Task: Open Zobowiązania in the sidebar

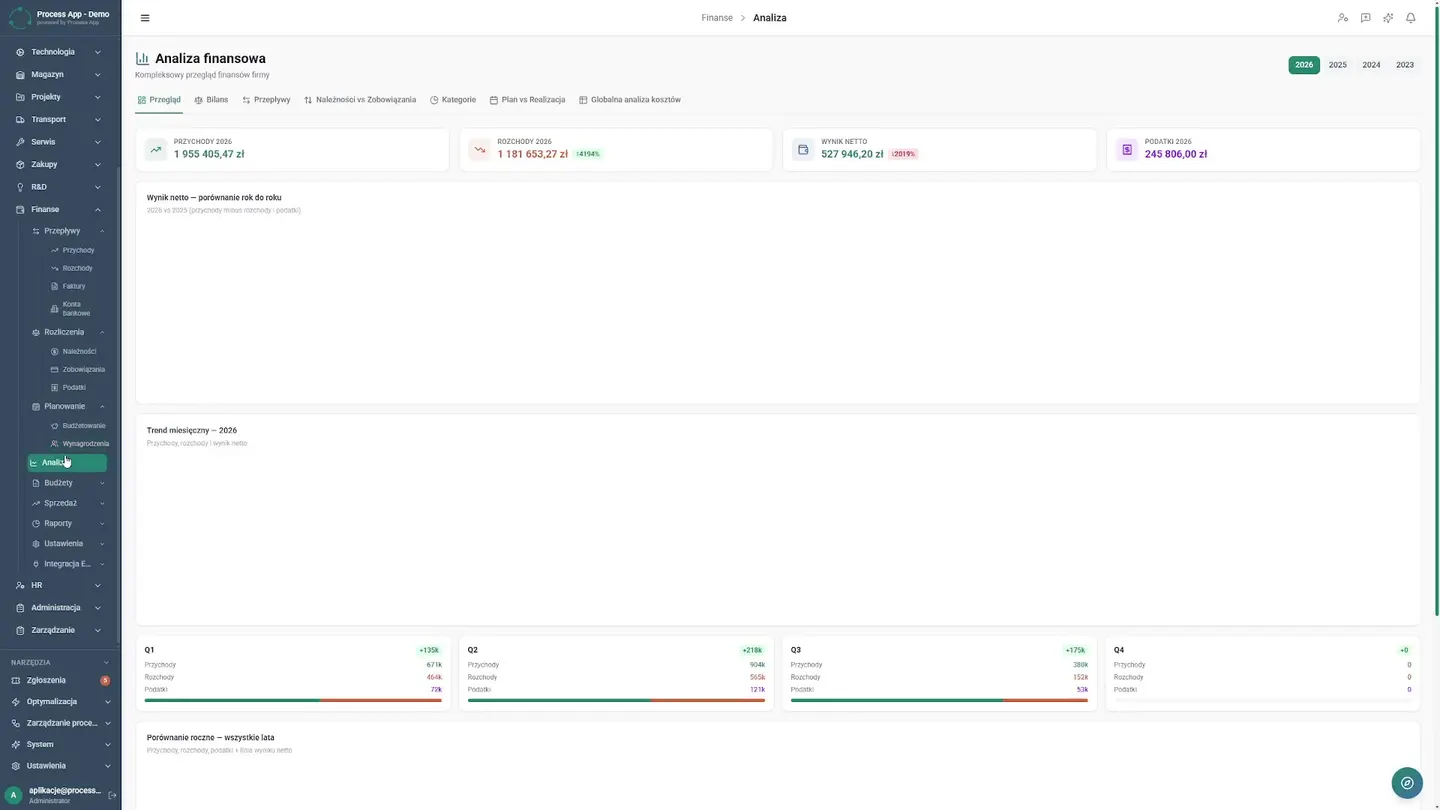Action: [x=78, y=370]
